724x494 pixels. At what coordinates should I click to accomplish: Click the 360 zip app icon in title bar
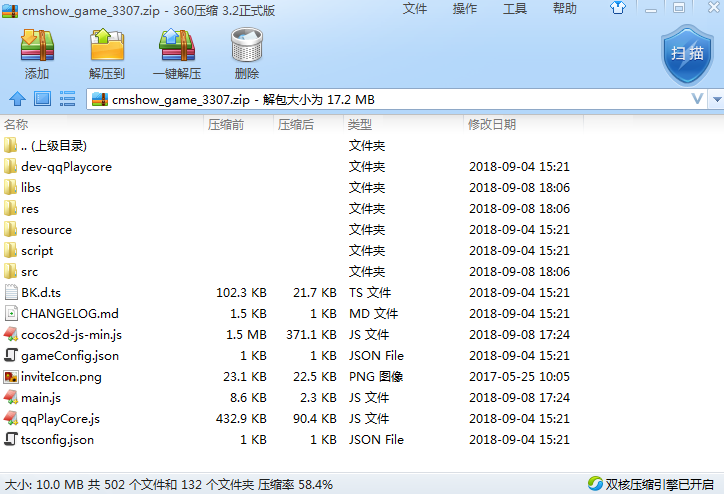[10, 10]
